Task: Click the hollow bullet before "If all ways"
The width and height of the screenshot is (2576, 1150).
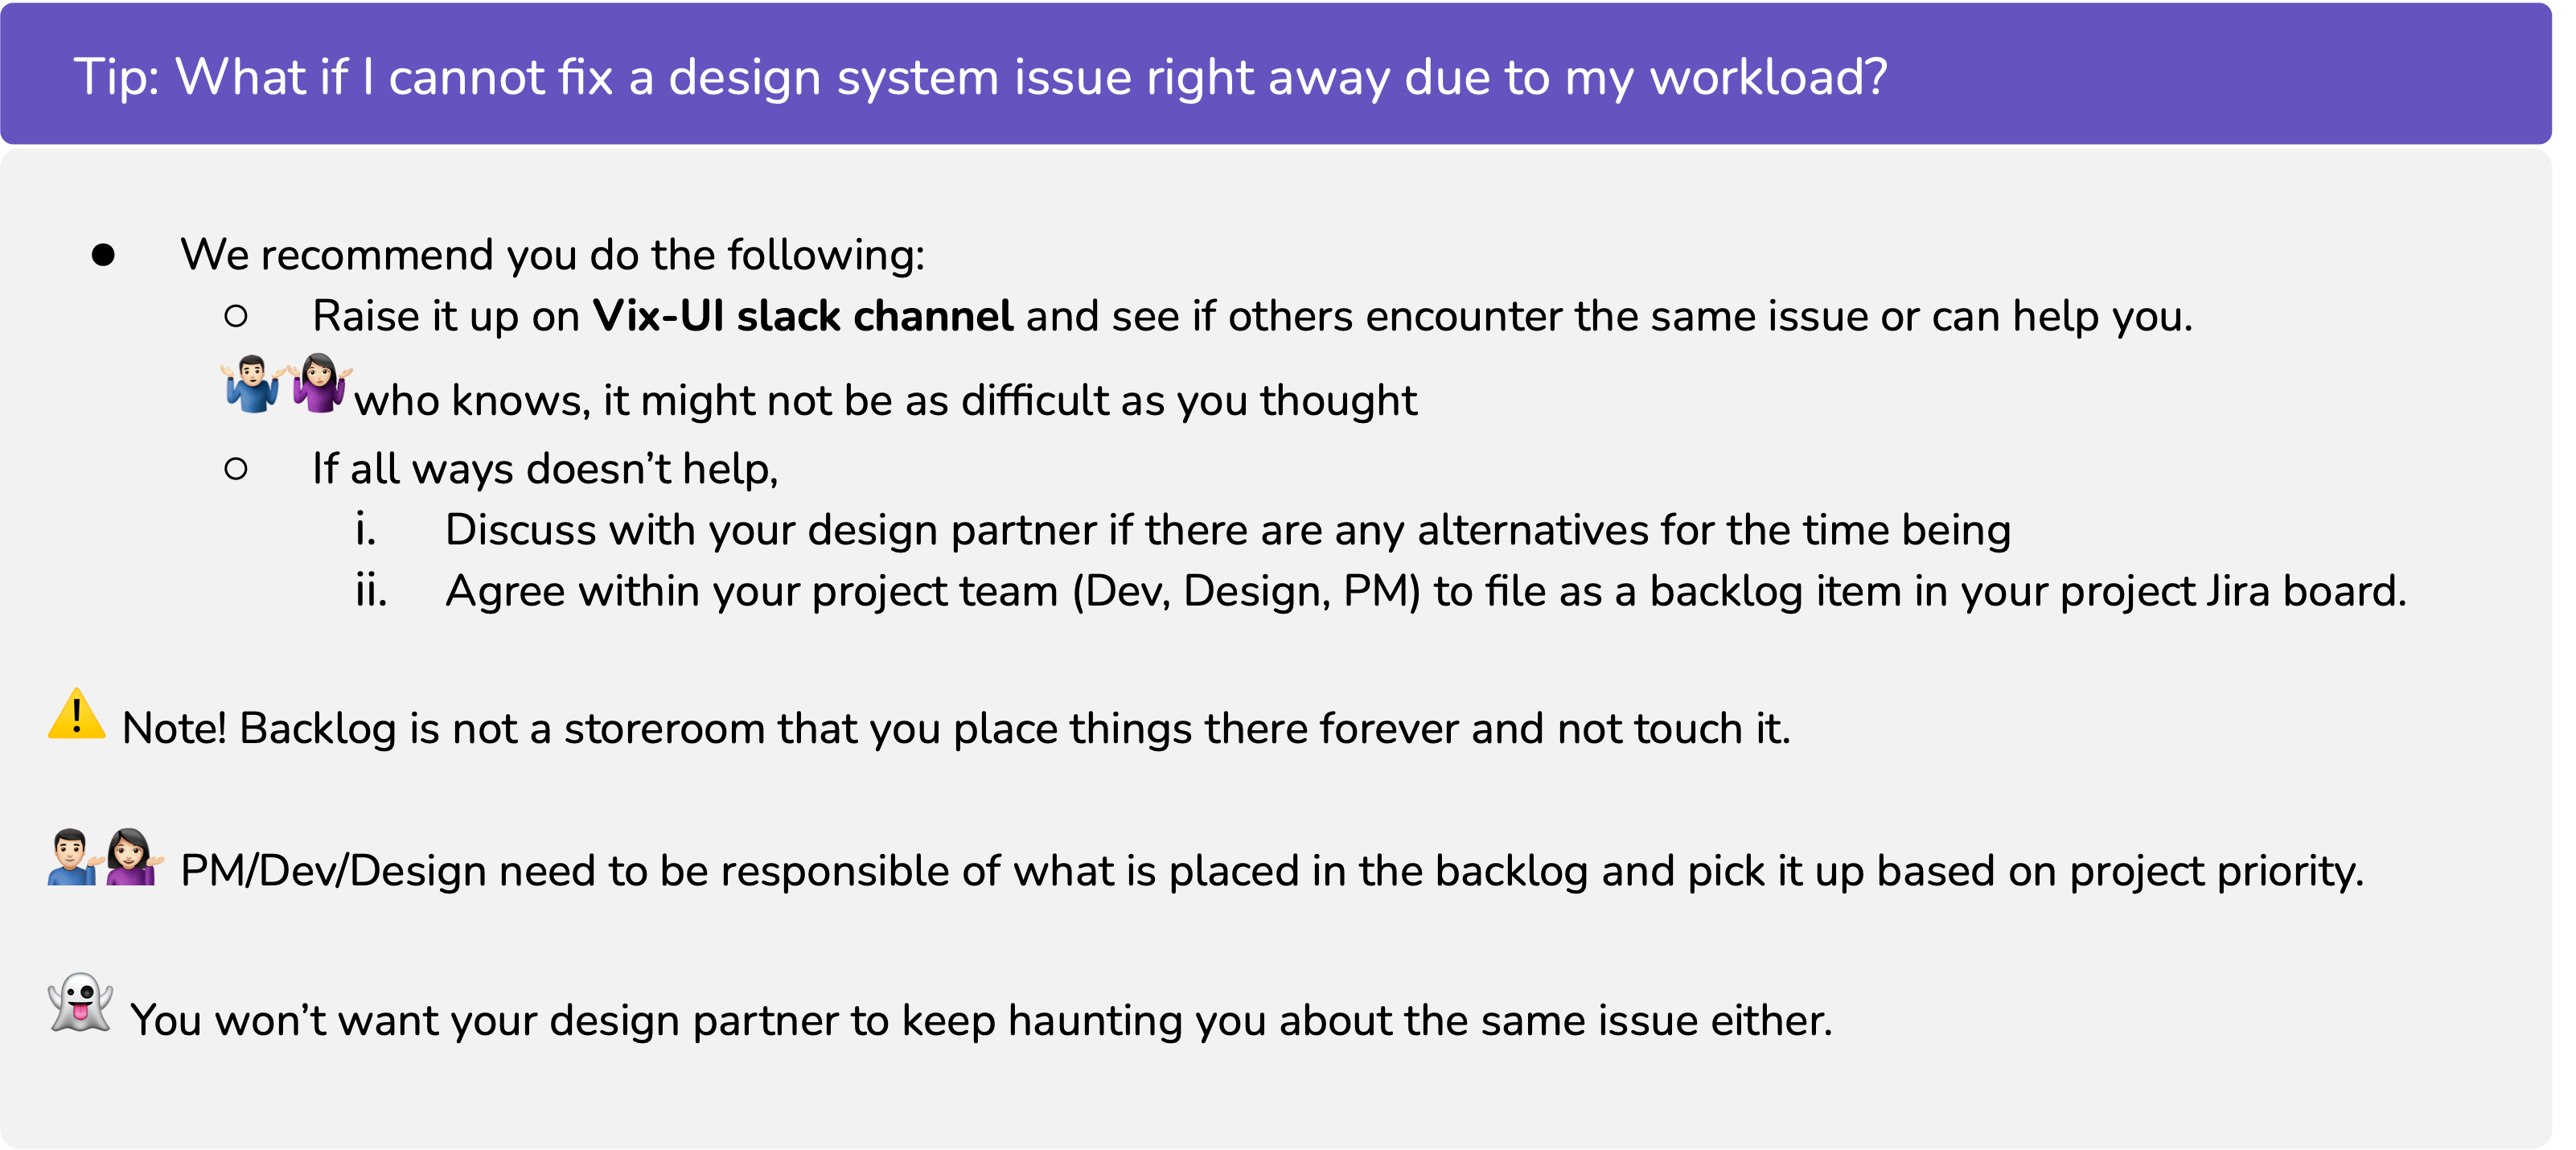Action: click(x=236, y=469)
